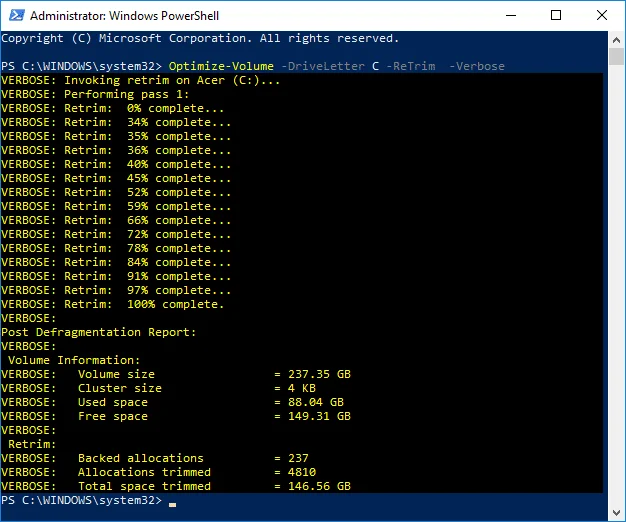This screenshot has height=522, width=626.
Task: Click the 'Retrim: 97% complete' line
Action: click(116, 290)
